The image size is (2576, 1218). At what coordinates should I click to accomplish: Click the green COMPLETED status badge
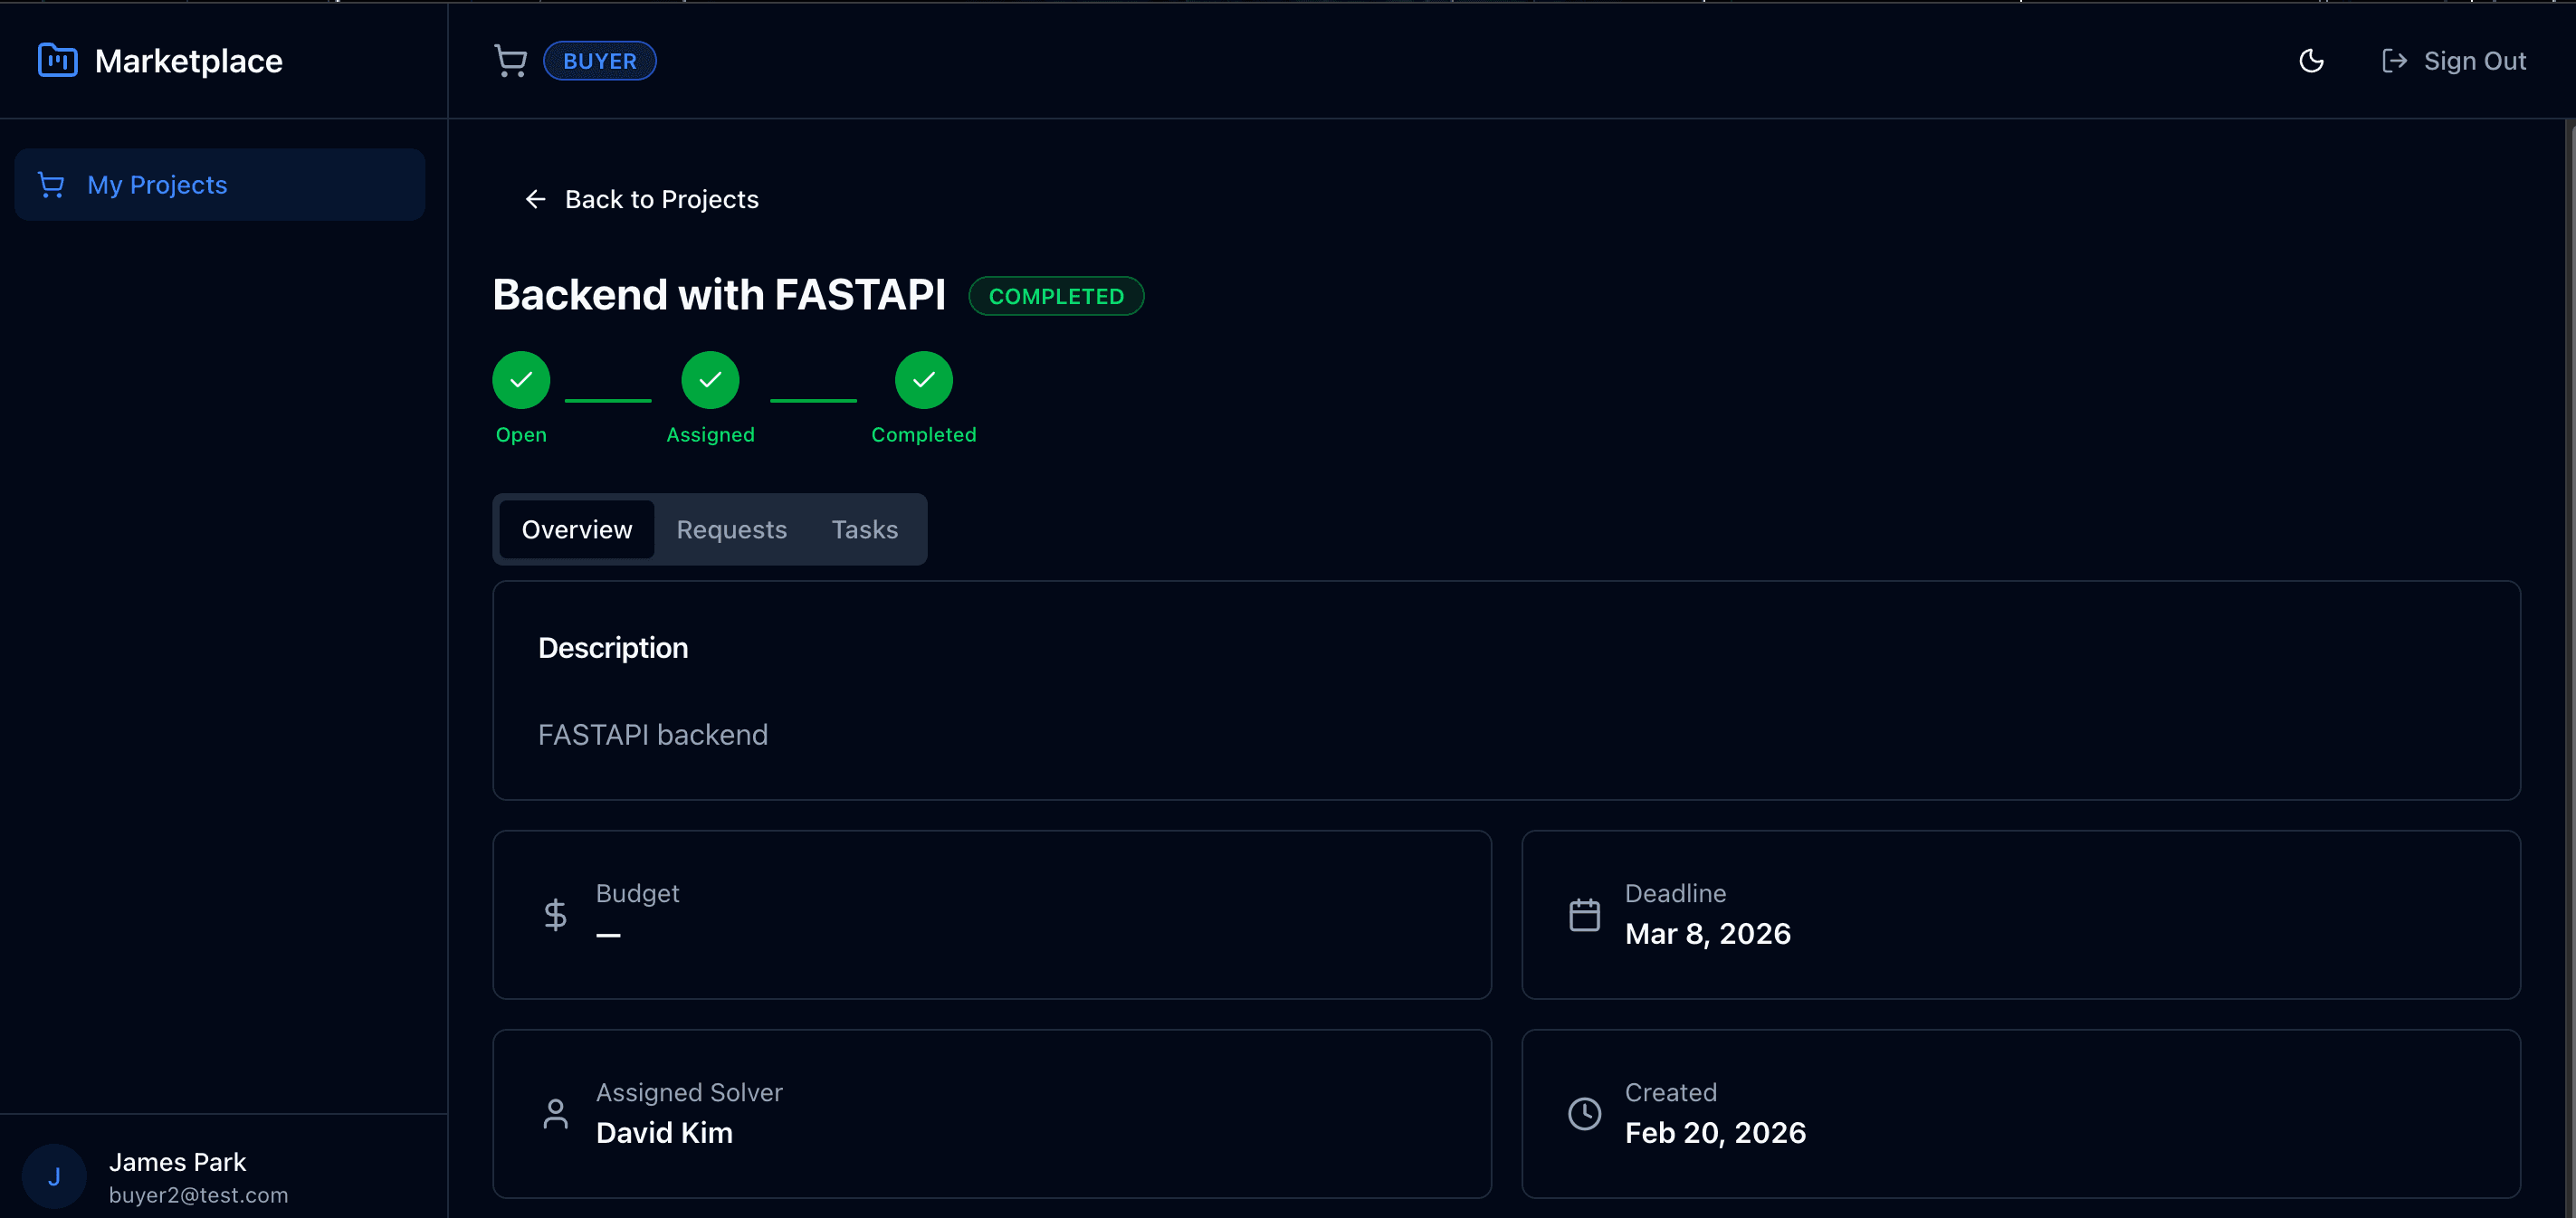(1056, 296)
